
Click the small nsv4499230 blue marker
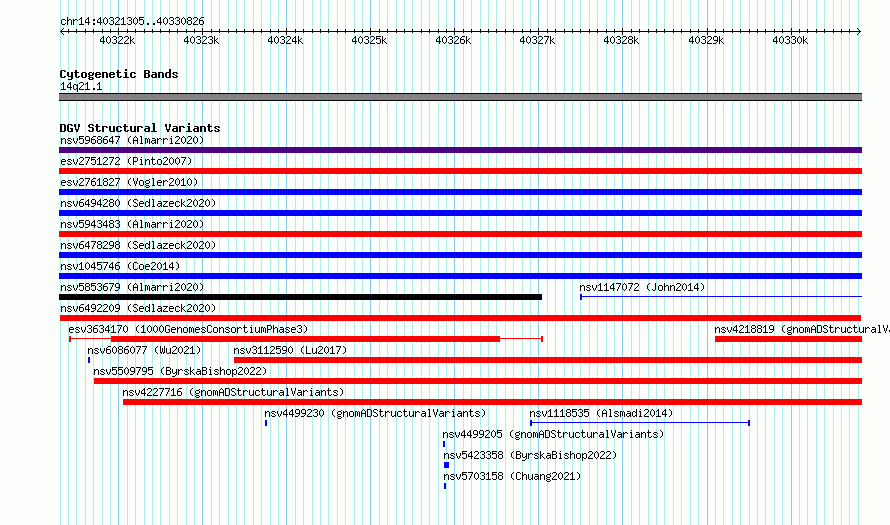point(266,423)
